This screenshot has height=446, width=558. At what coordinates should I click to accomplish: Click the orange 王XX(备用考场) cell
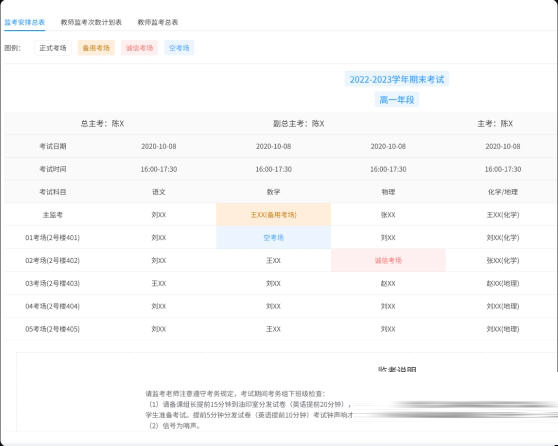(273, 215)
